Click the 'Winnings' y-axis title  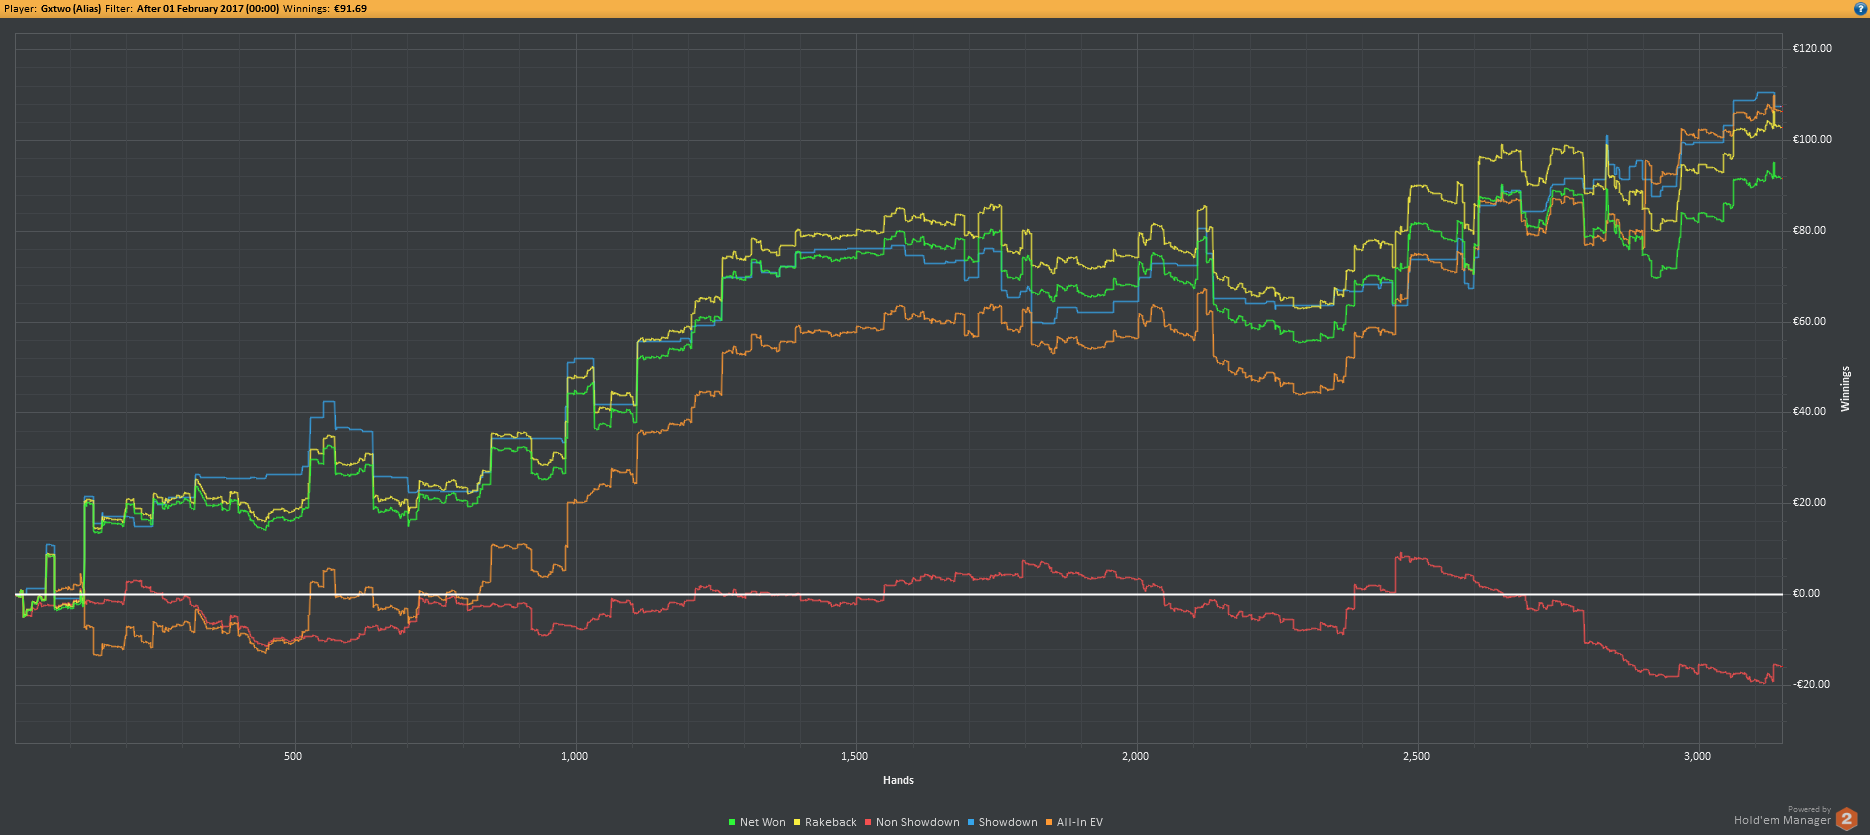(1846, 388)
